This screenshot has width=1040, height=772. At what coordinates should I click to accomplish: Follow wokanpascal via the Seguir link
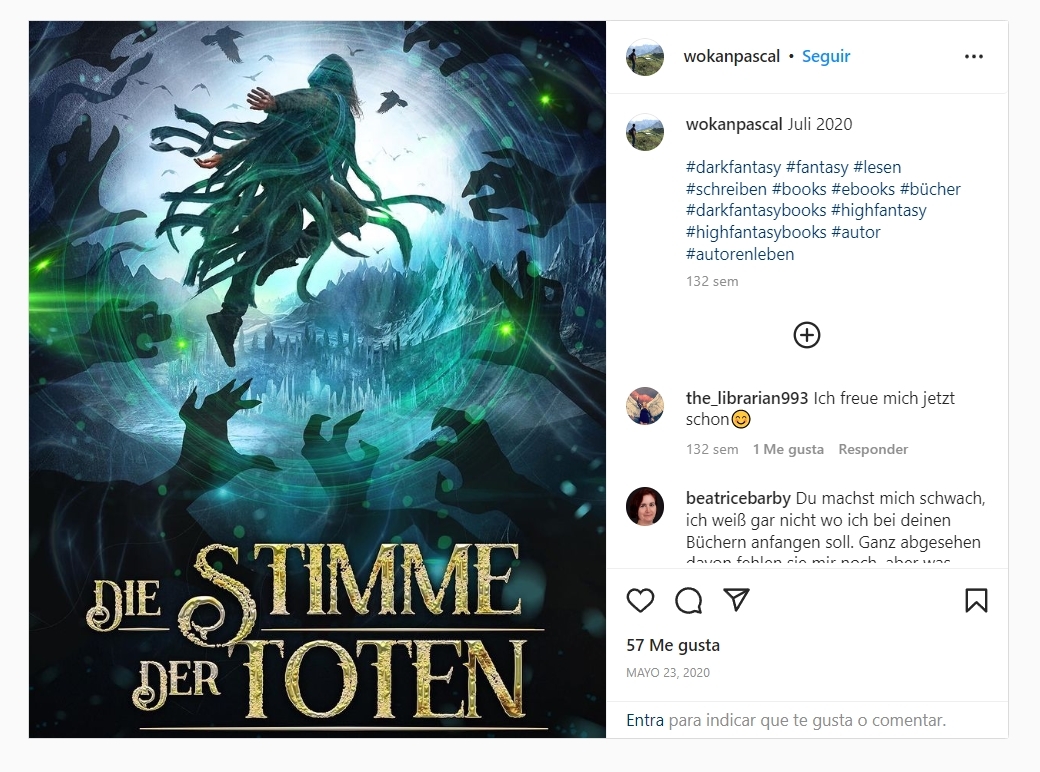pos(826,56)
